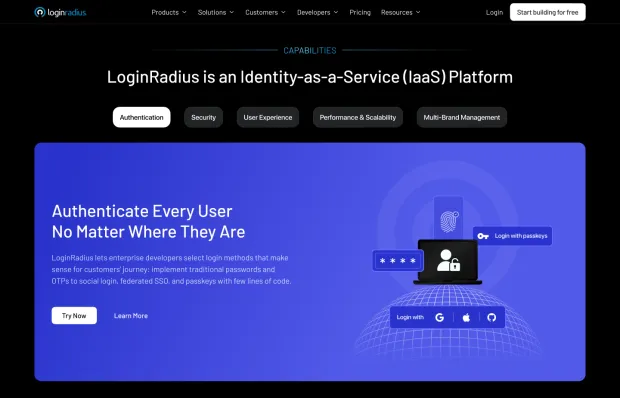
Task: Click the Apple icon in Login with bar
Action: [466, 317]
